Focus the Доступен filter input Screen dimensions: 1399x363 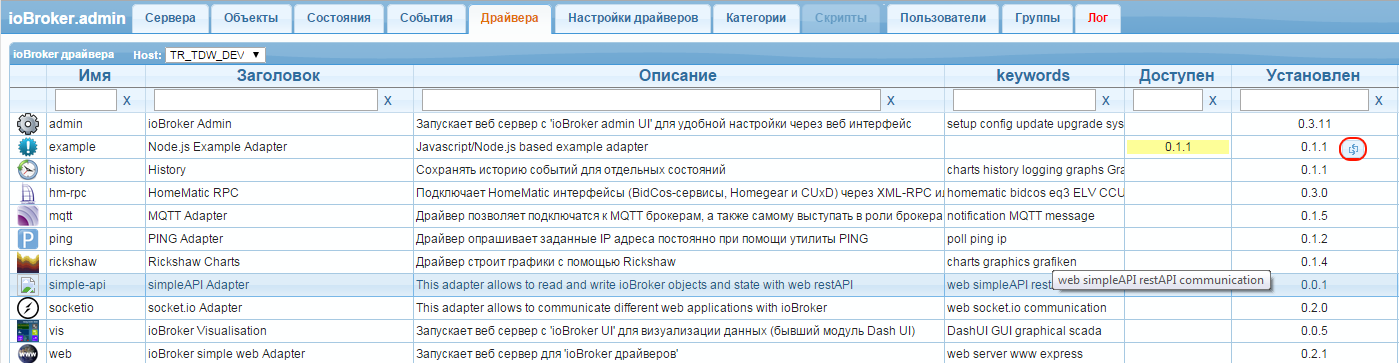(x=1168, y=100)
